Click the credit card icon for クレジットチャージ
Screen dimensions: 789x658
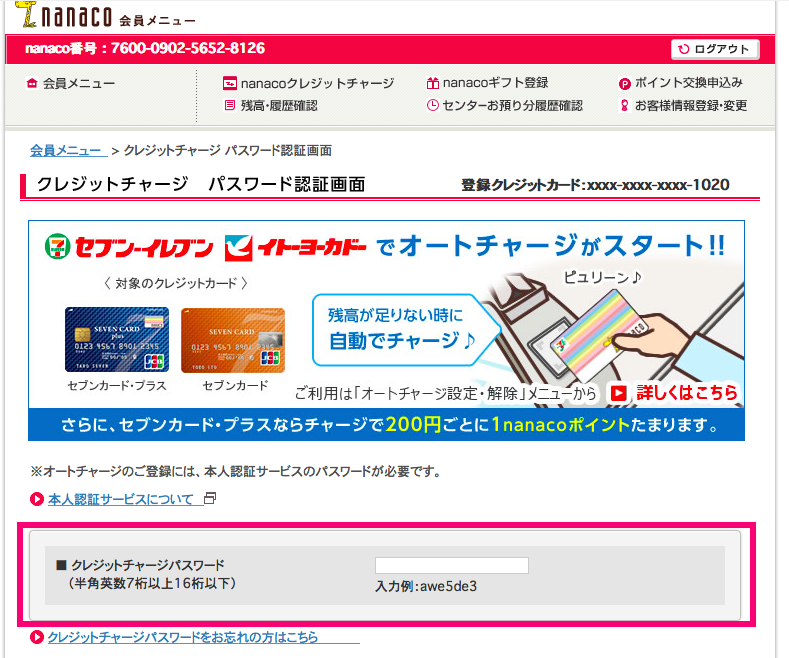click(x=229, y=83)
